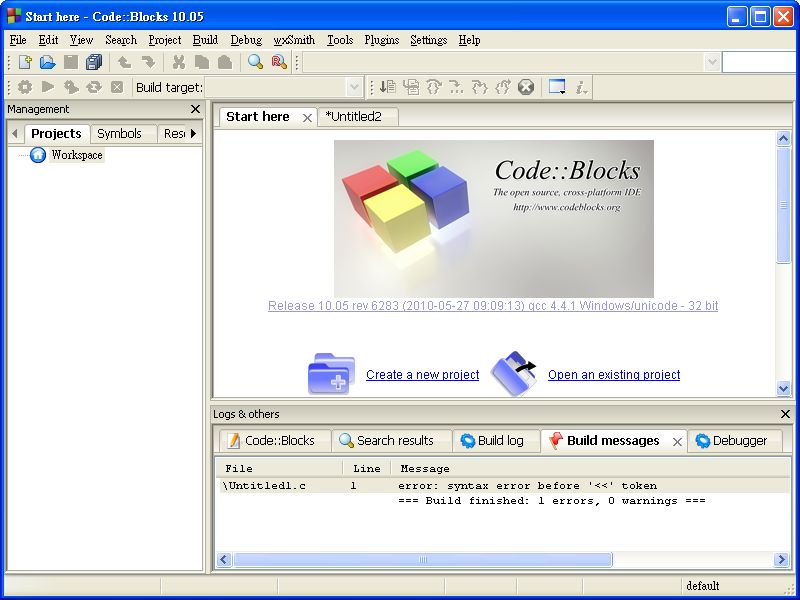Viewport: 800px width, 600px height.
Task: Close the Build messages tab
Action: pos(677,442)
